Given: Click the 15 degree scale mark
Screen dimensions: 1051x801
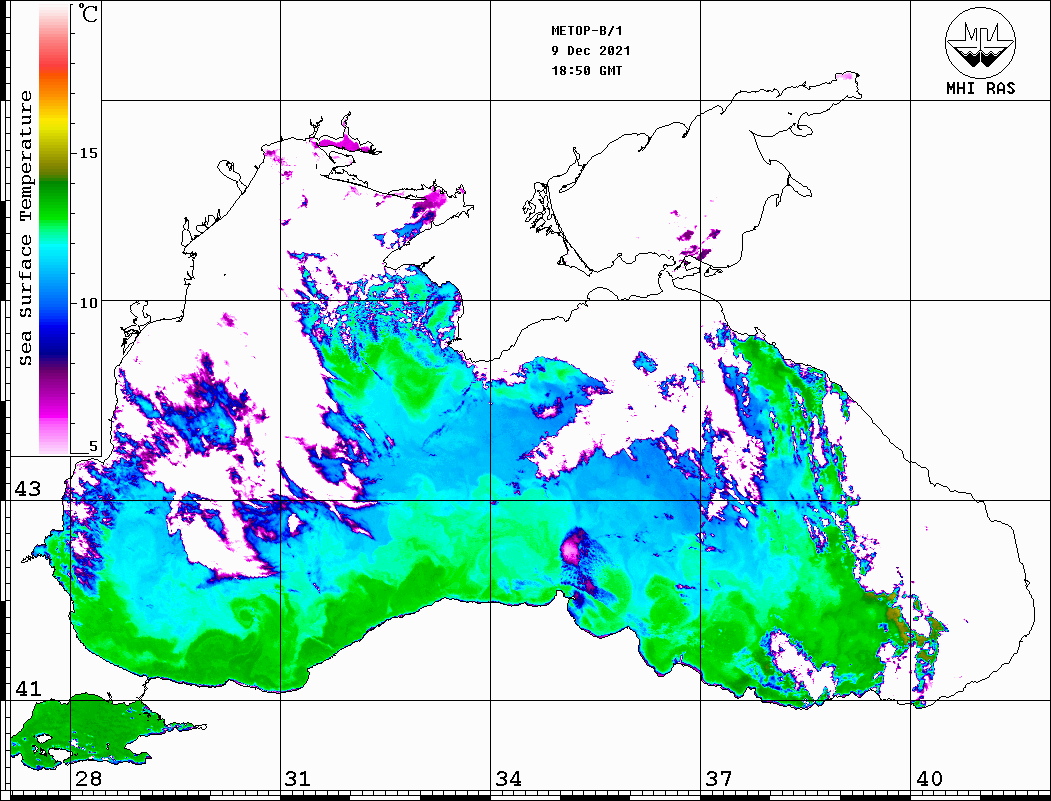Looking at the screenshot, I should click(x=88, y=153).
